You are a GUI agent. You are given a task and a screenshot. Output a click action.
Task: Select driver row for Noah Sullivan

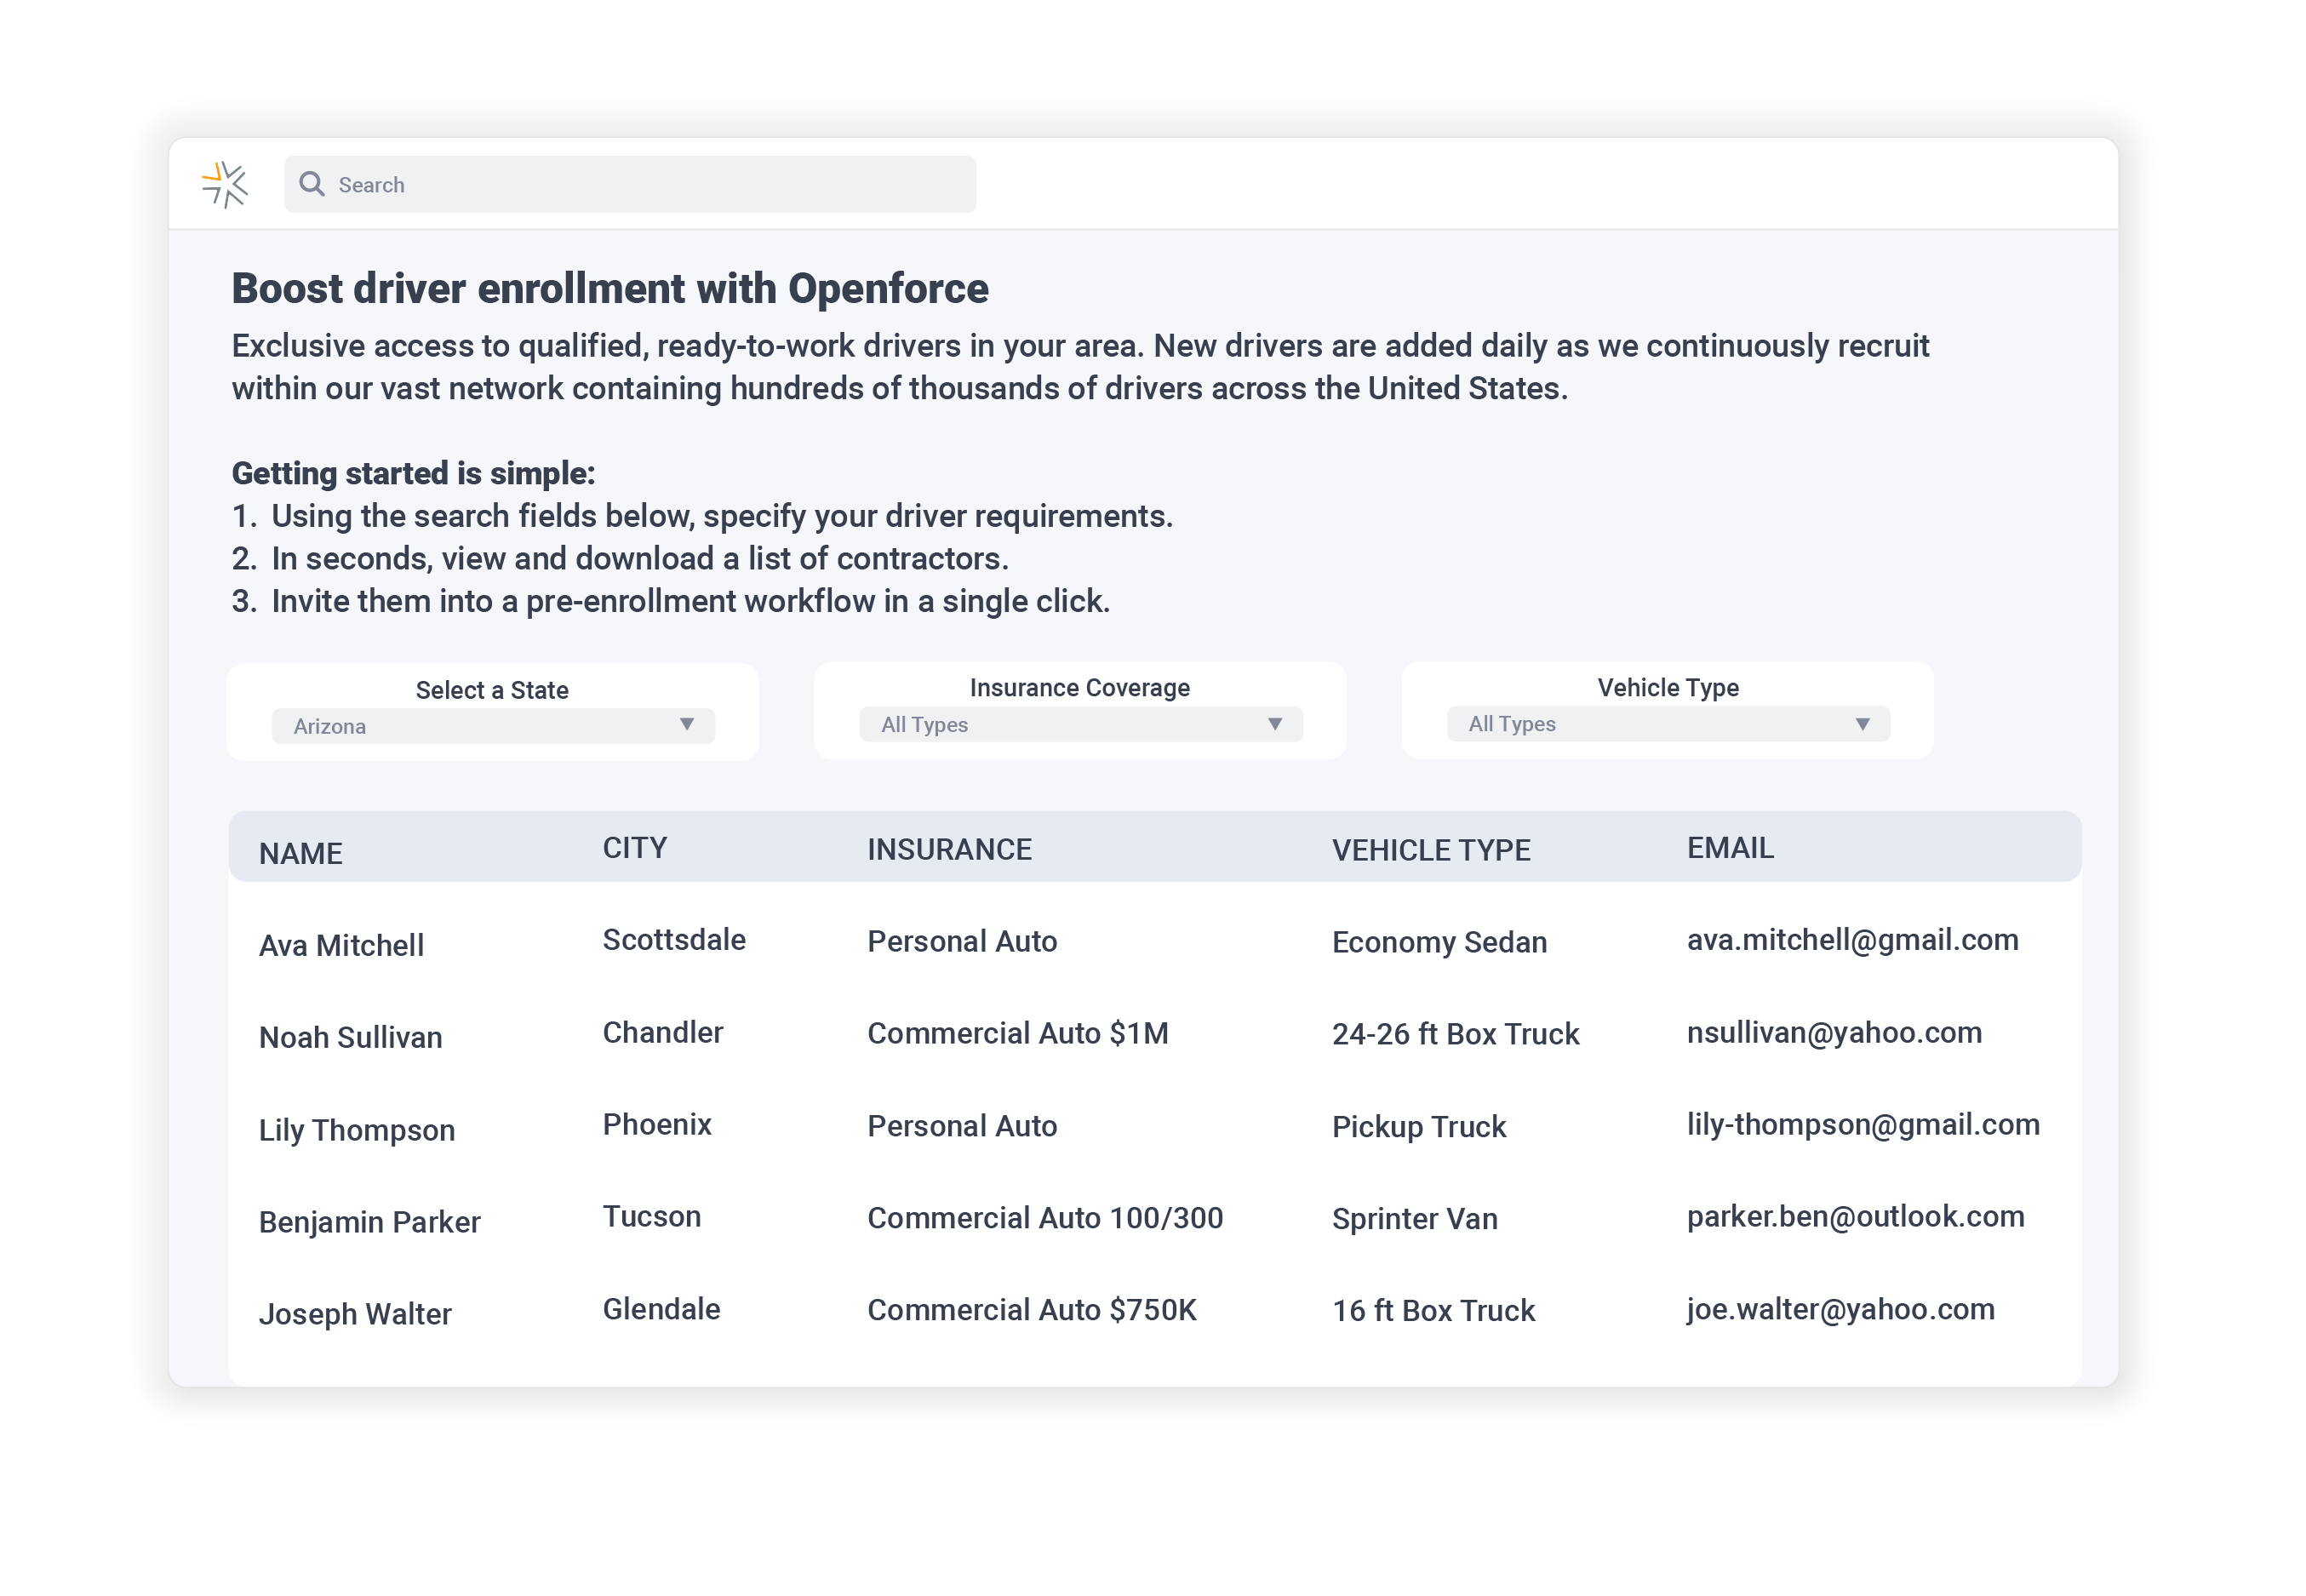pos(350,1037)
